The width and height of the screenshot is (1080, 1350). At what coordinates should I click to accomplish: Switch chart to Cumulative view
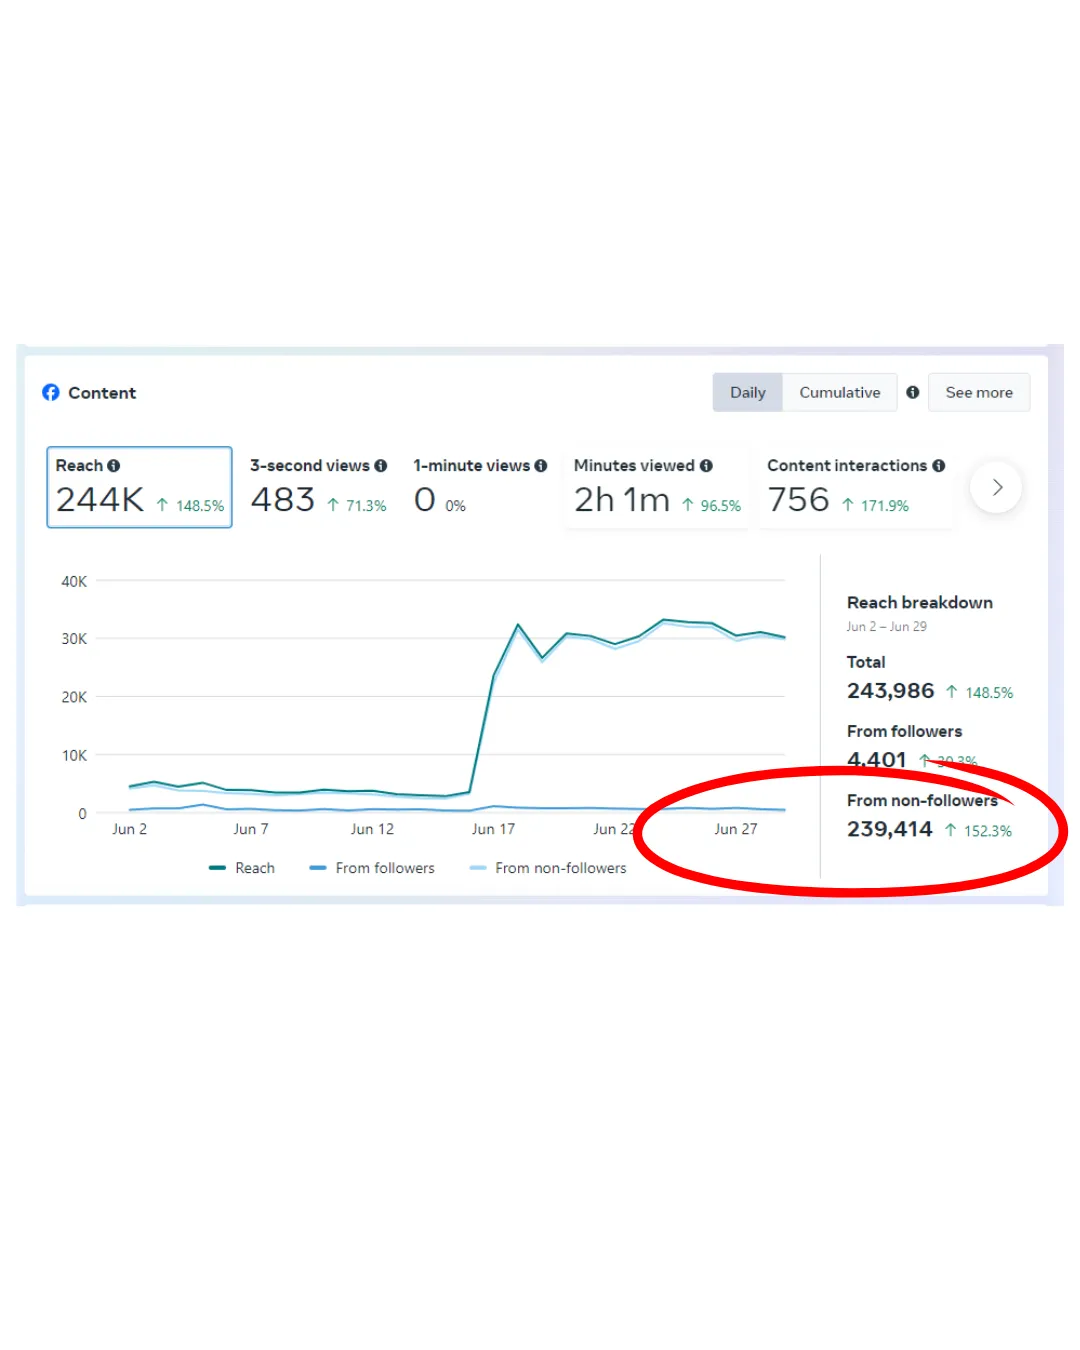point(840,392)
